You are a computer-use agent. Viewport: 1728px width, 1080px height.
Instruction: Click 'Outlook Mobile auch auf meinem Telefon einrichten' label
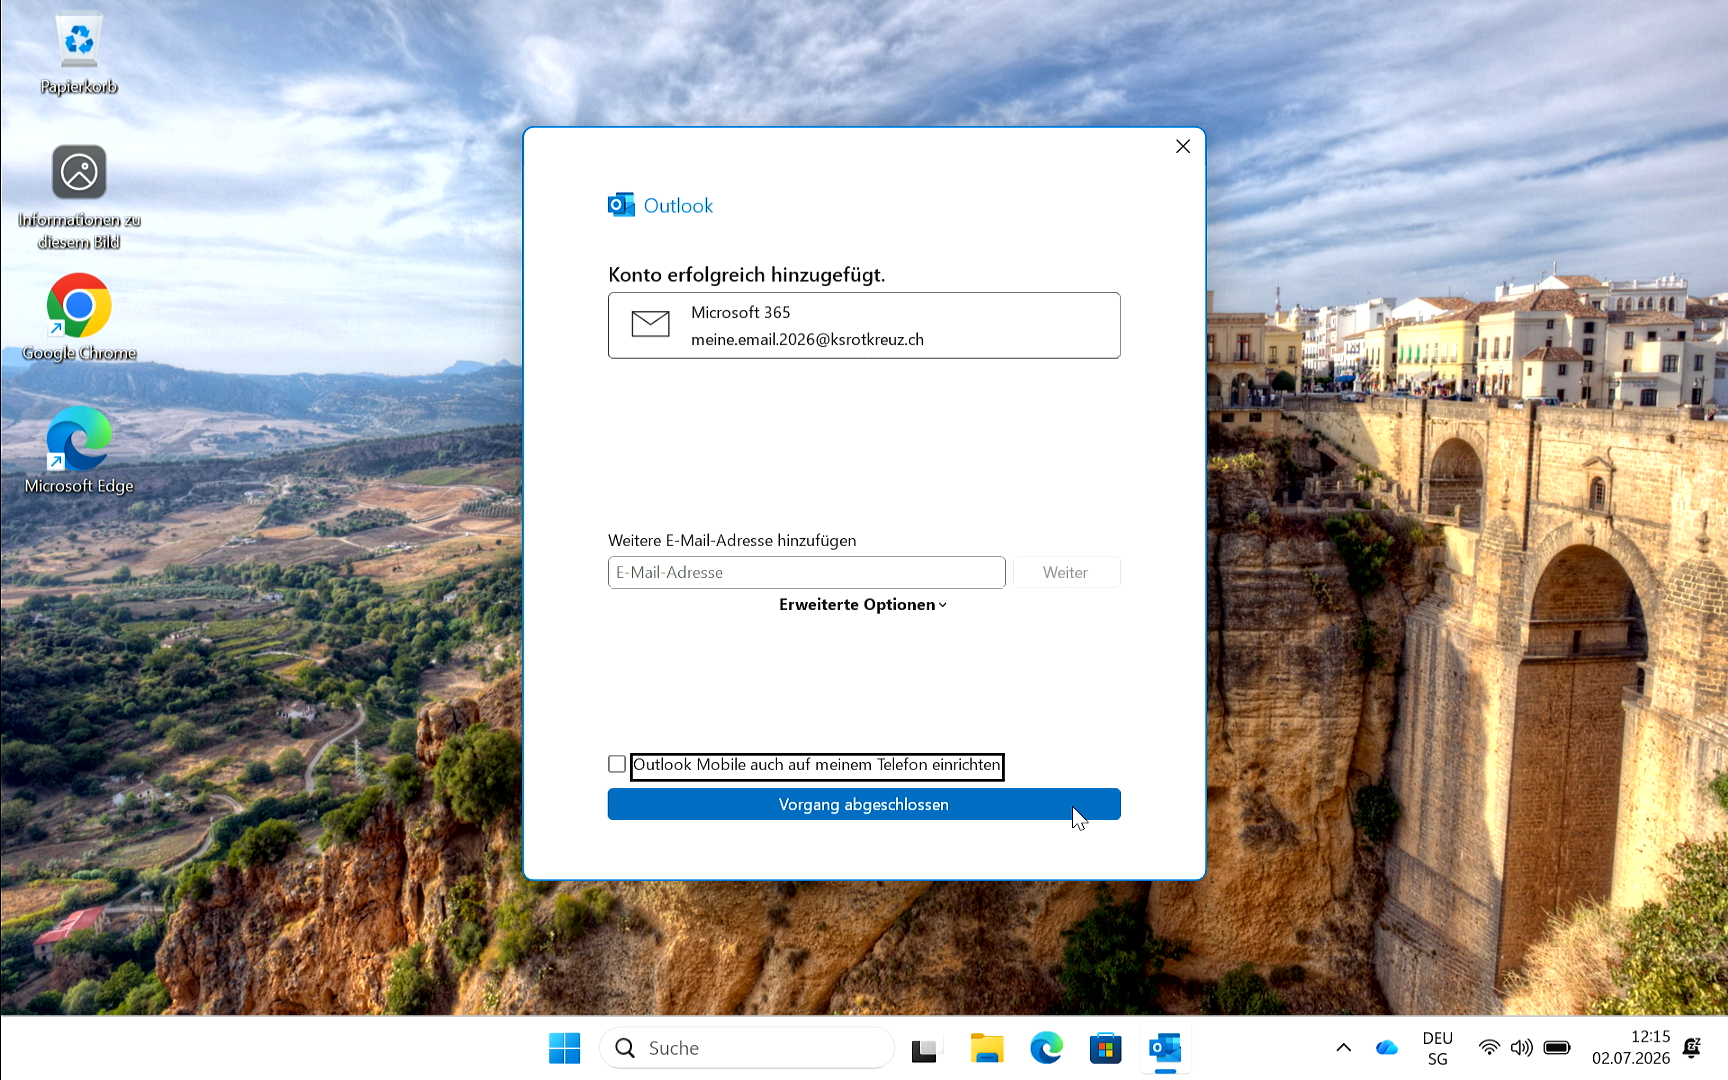(x=817, y=765)
